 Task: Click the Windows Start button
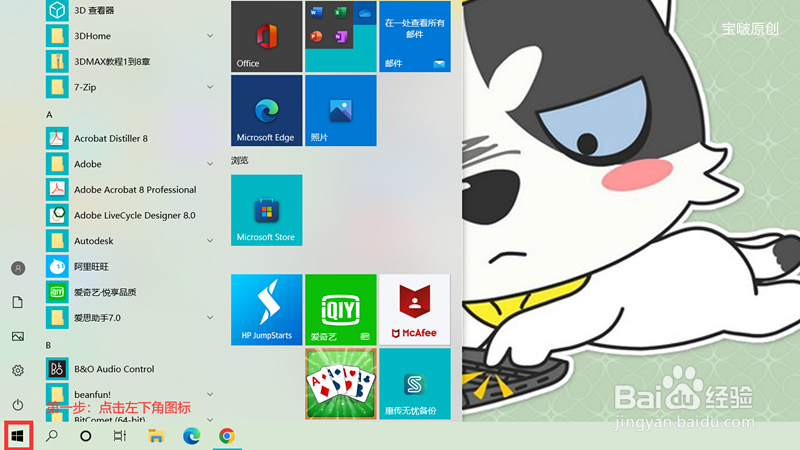pos(18,436)
